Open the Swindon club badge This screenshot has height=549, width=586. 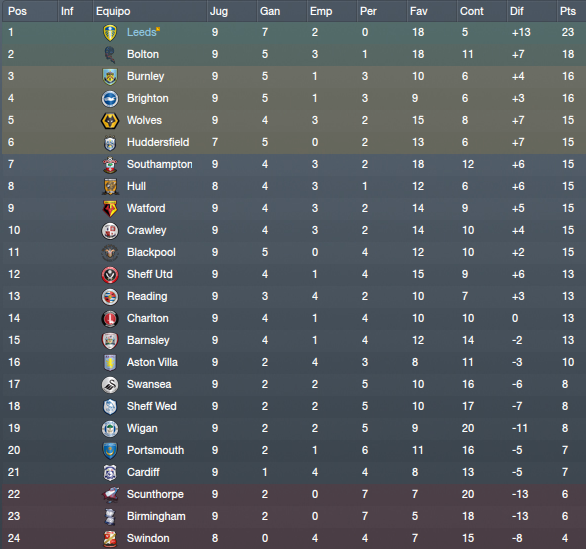coord(110,538)
